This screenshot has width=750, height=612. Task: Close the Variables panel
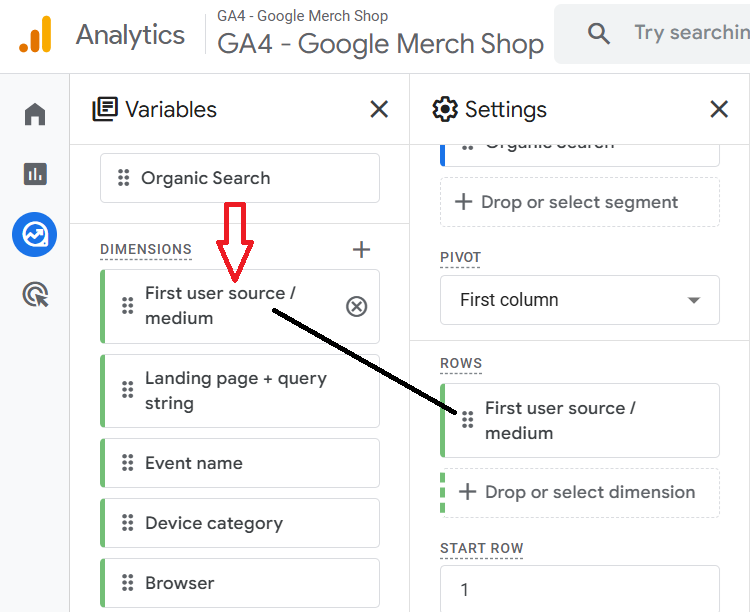pyautogui.click(x=379, y=109)
